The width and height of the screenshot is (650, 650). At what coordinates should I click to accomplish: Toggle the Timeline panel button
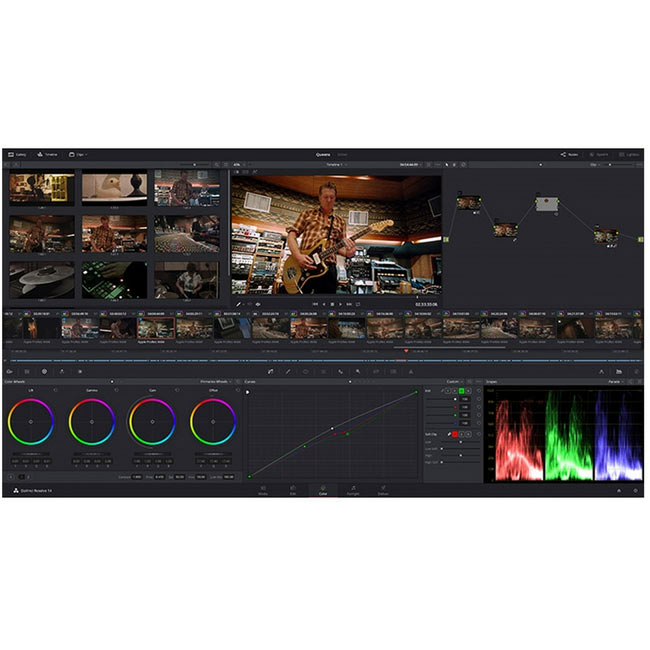(47, 155)
